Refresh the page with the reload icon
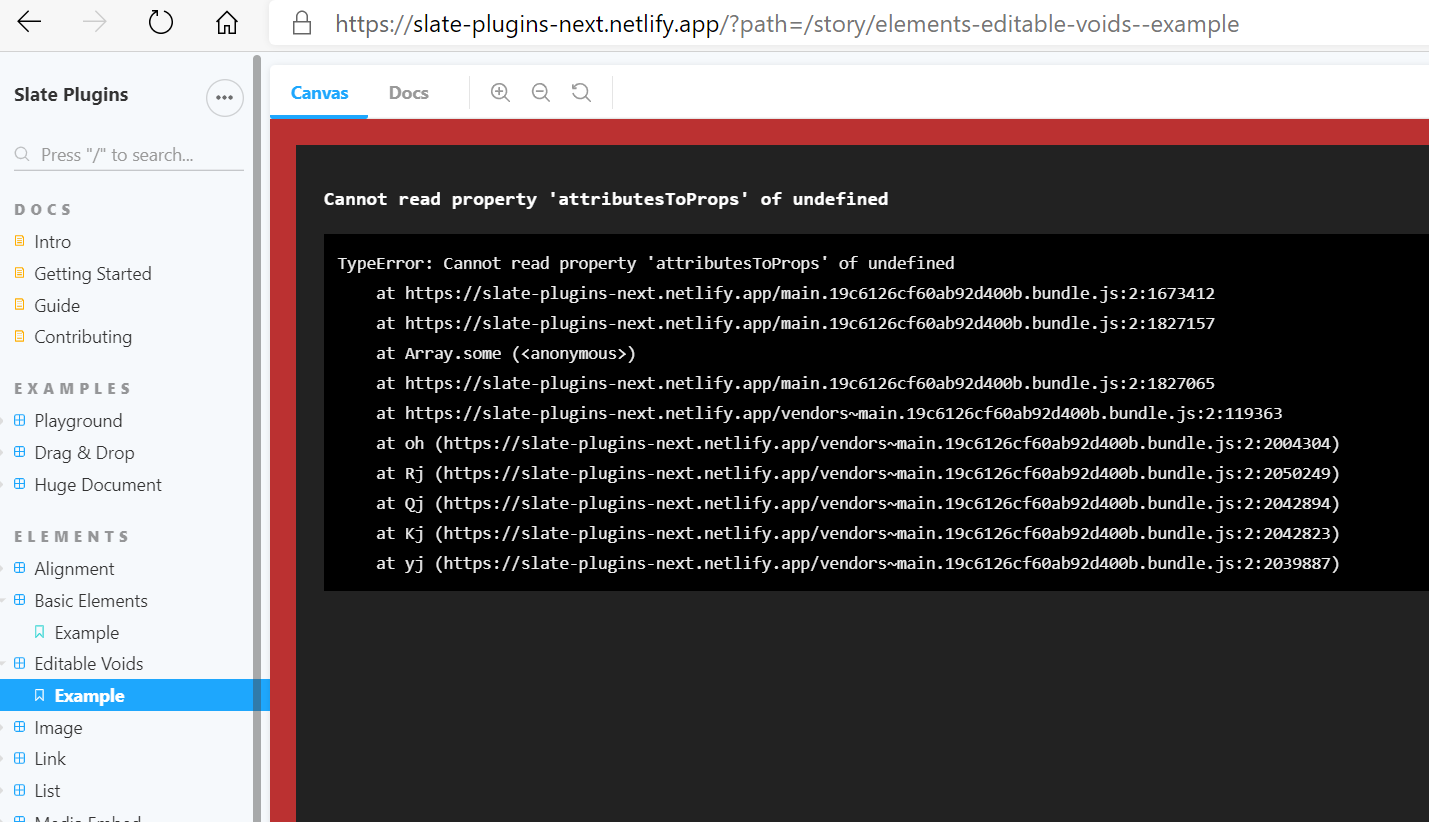1429x822 pixels. [x=160, y=21]
